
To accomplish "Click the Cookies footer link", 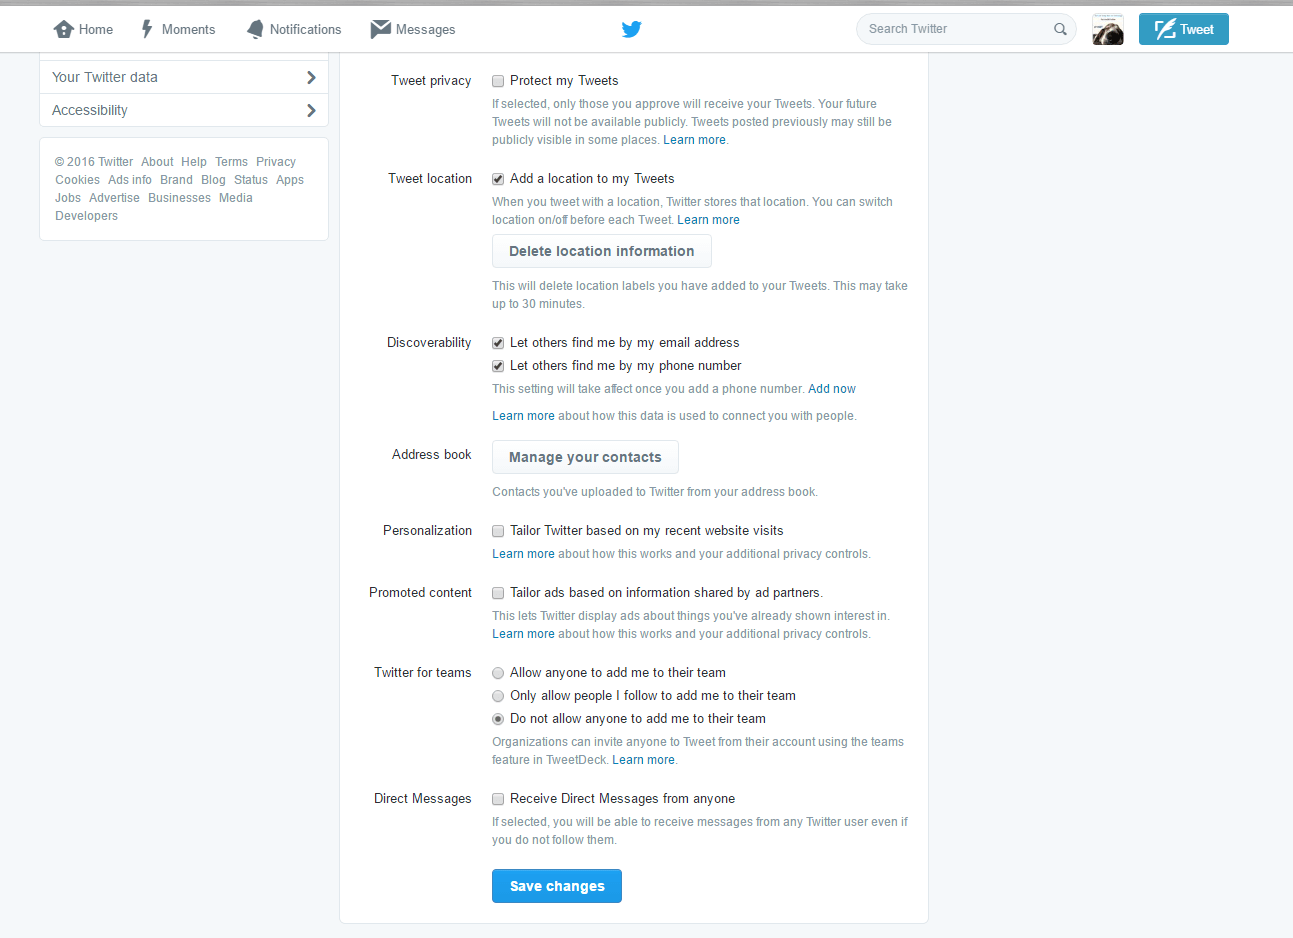I will [77, 180].
